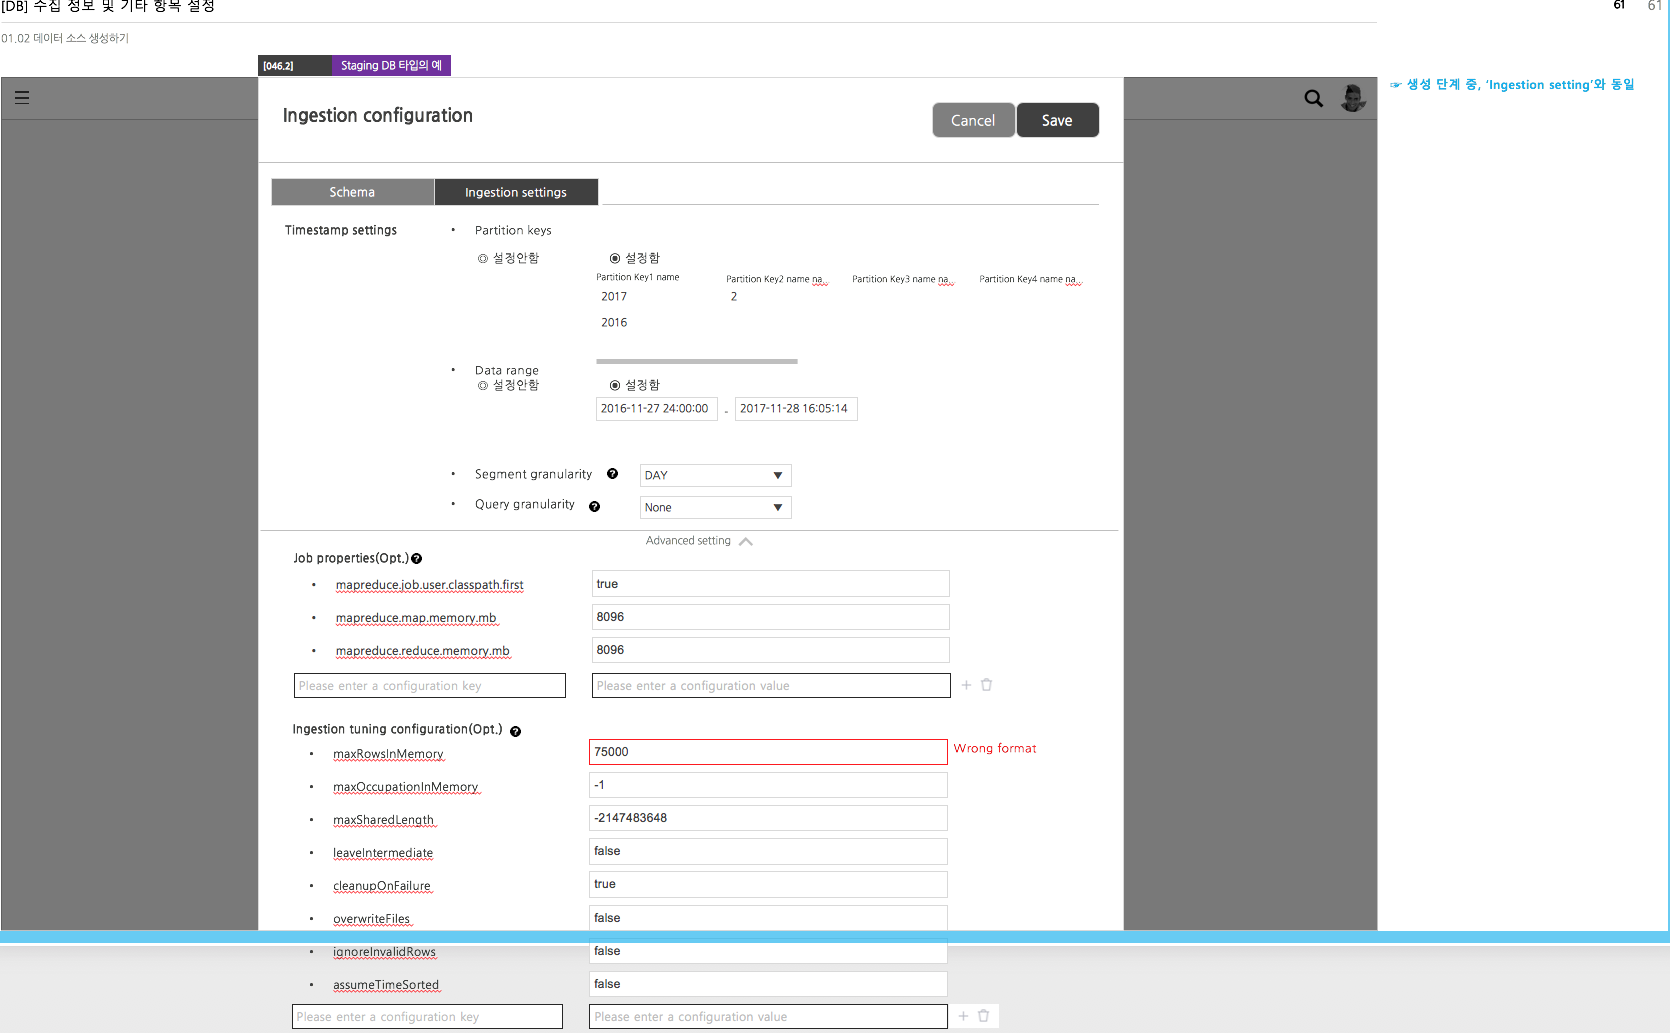Click the Cancel button
Image resolution: width=1670 pixels, height=1033 pixels.
pyautogui.click(x=973, y=120)
